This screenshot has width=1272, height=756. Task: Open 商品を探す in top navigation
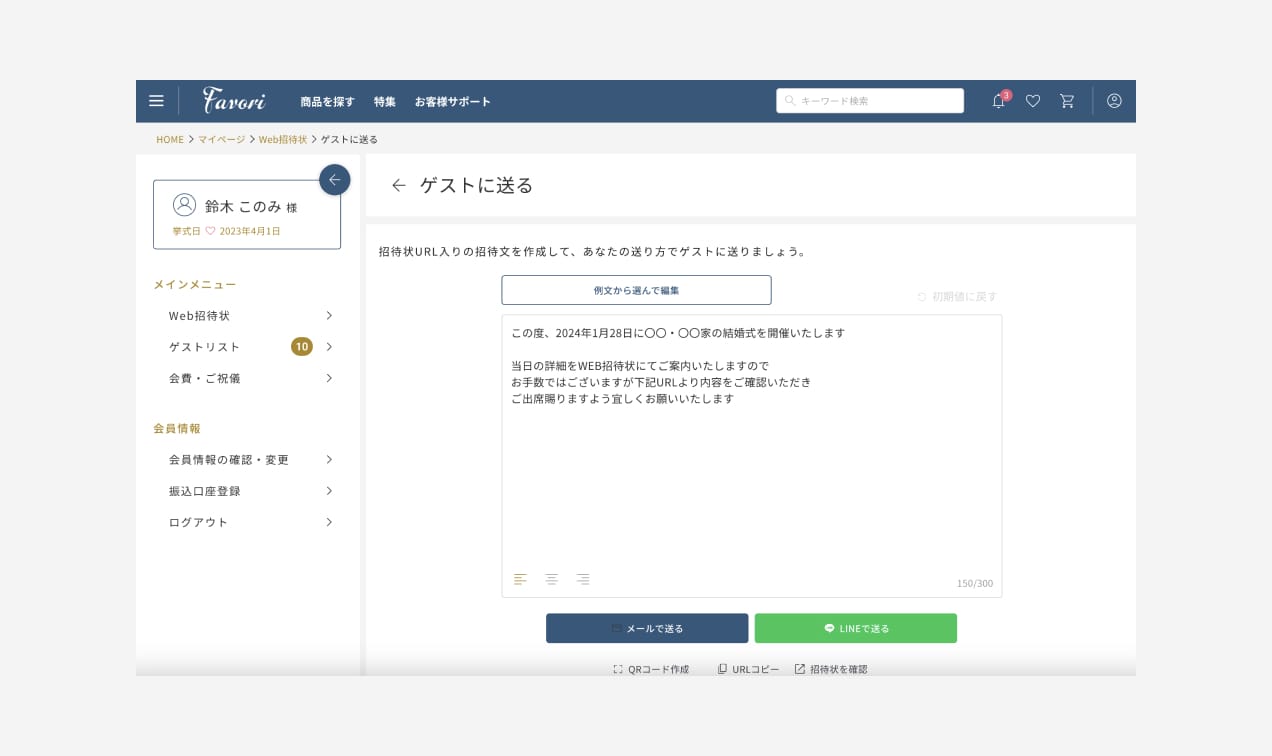click(327, 102)
